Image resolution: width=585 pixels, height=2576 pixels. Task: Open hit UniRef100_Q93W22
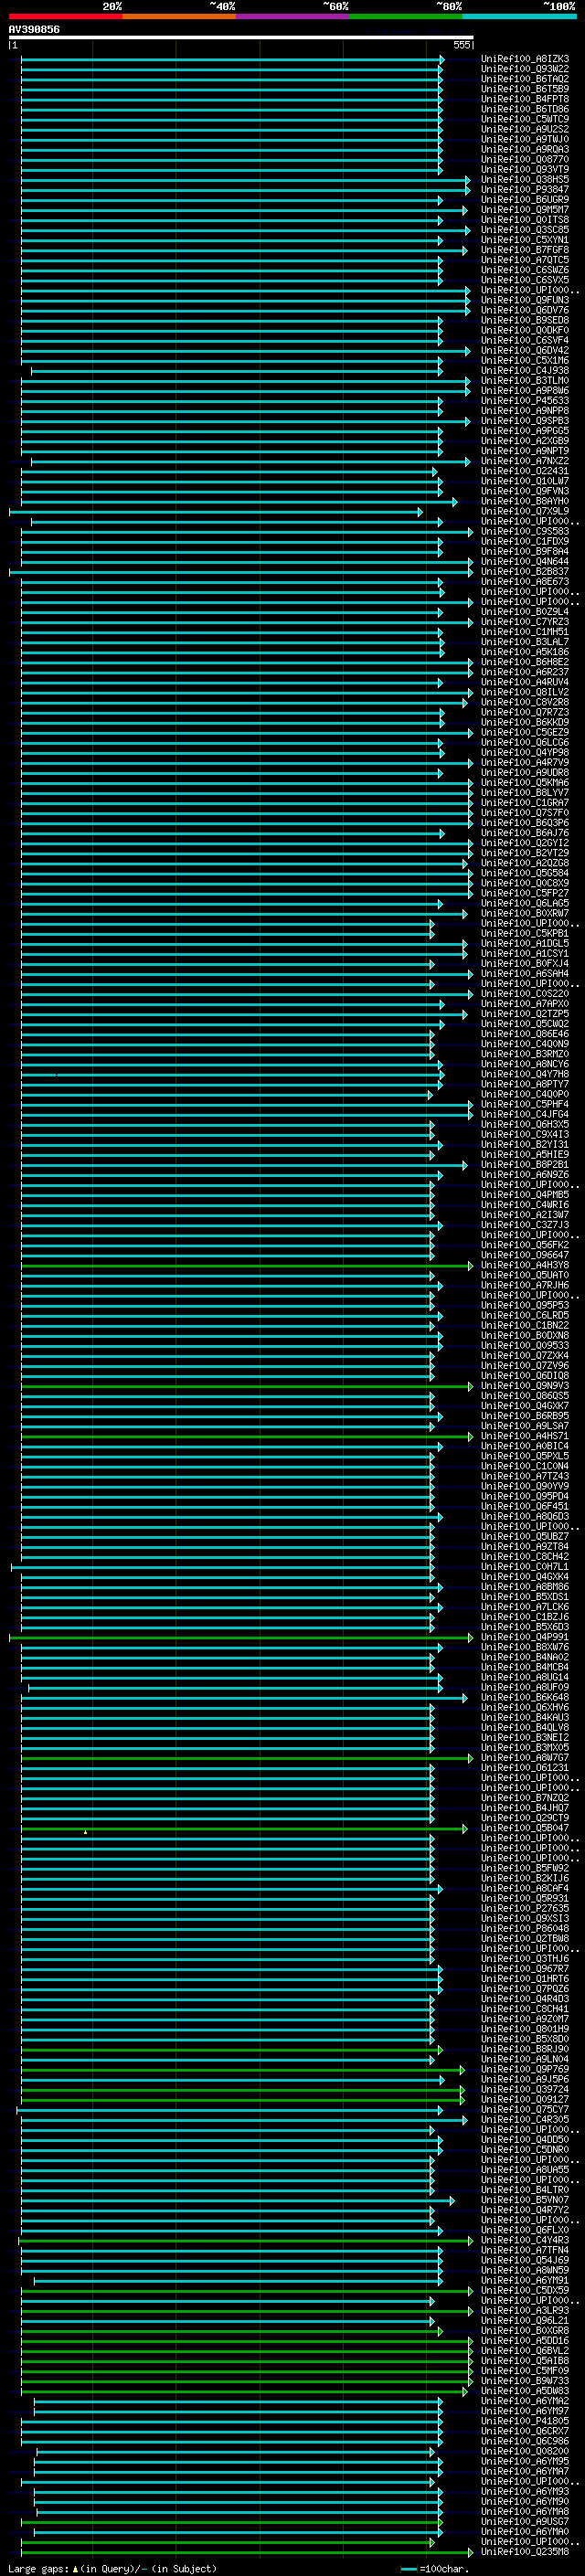(525, 69)
